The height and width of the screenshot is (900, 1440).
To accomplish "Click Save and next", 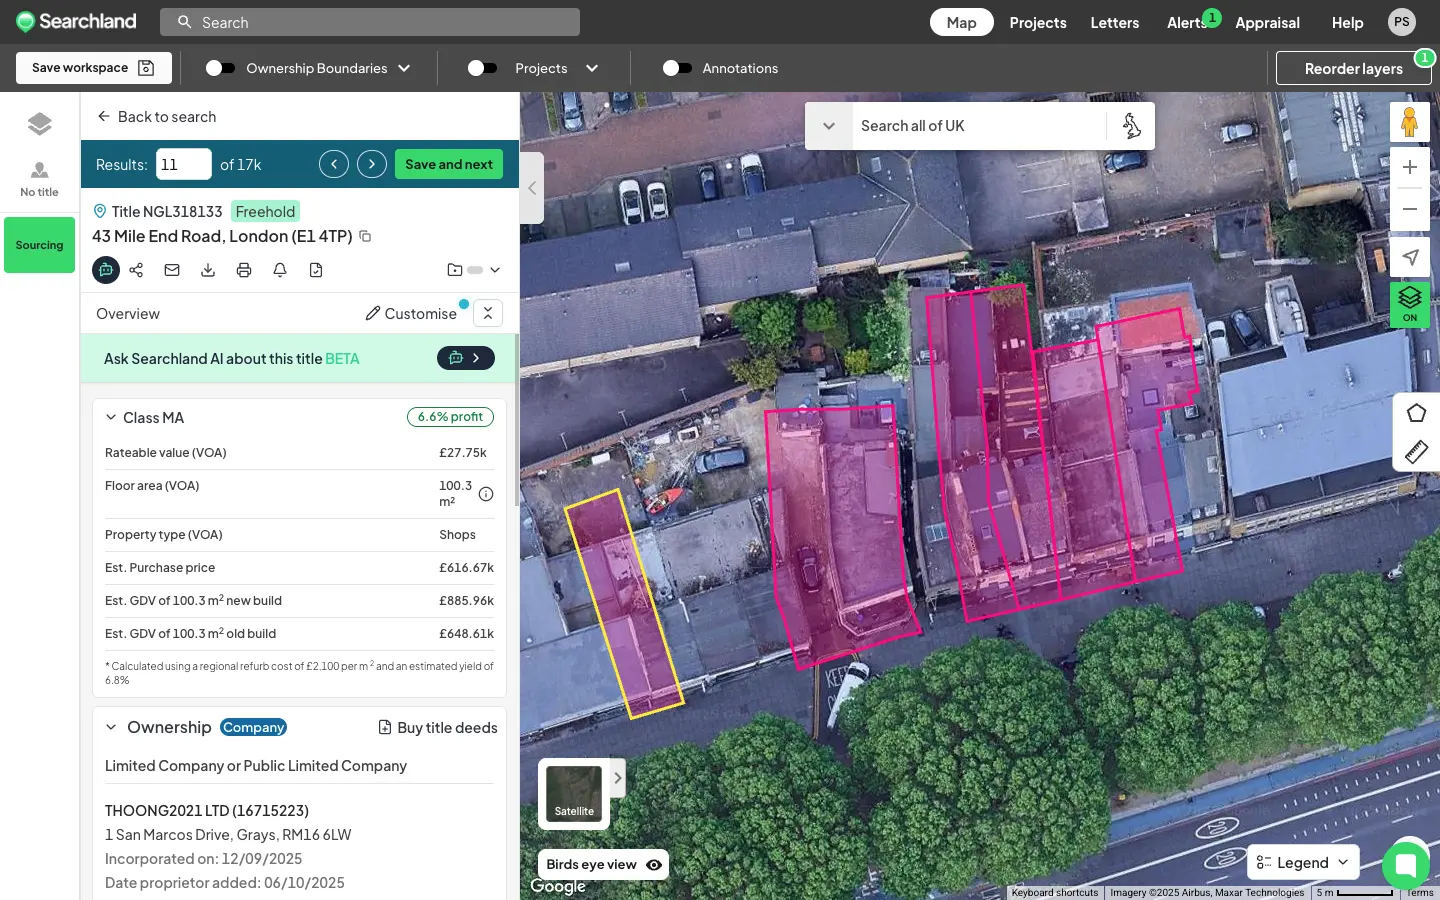I will coord(448,164).
